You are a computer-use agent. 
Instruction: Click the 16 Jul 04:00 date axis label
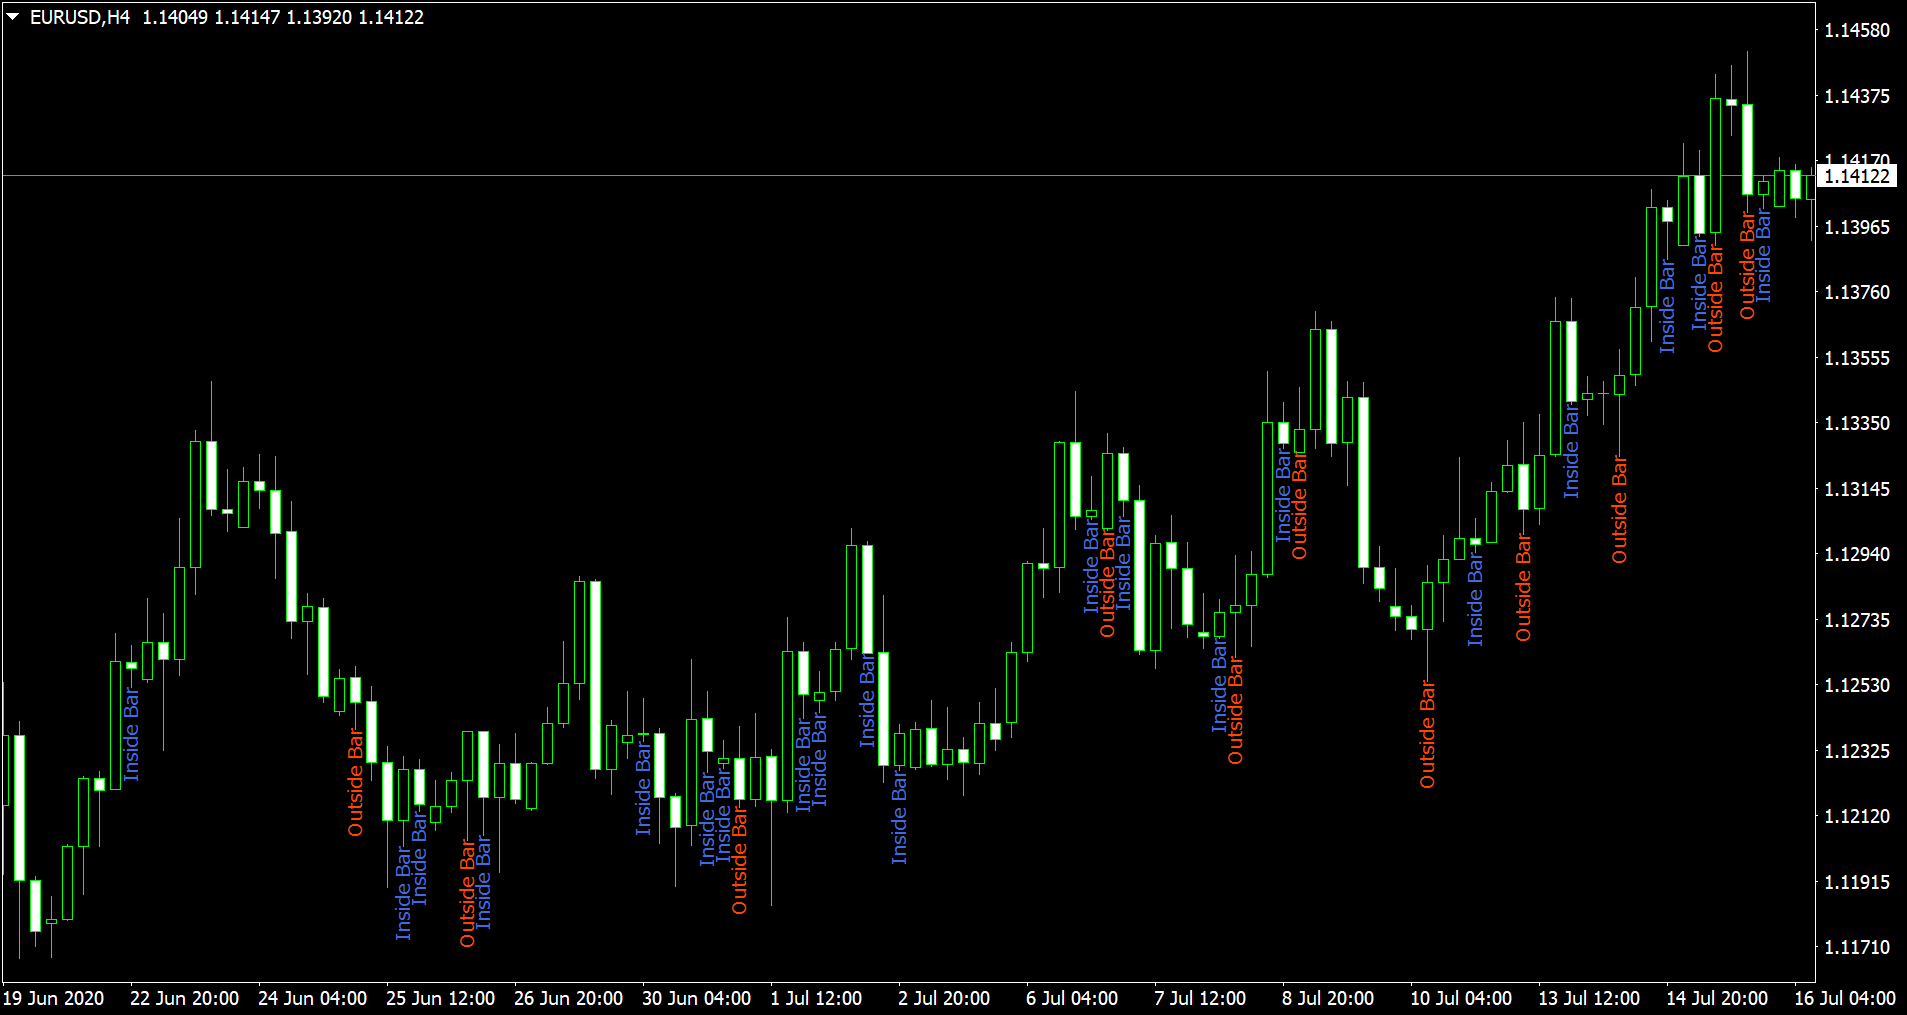pyautogui.click(x=1848, y=999)
